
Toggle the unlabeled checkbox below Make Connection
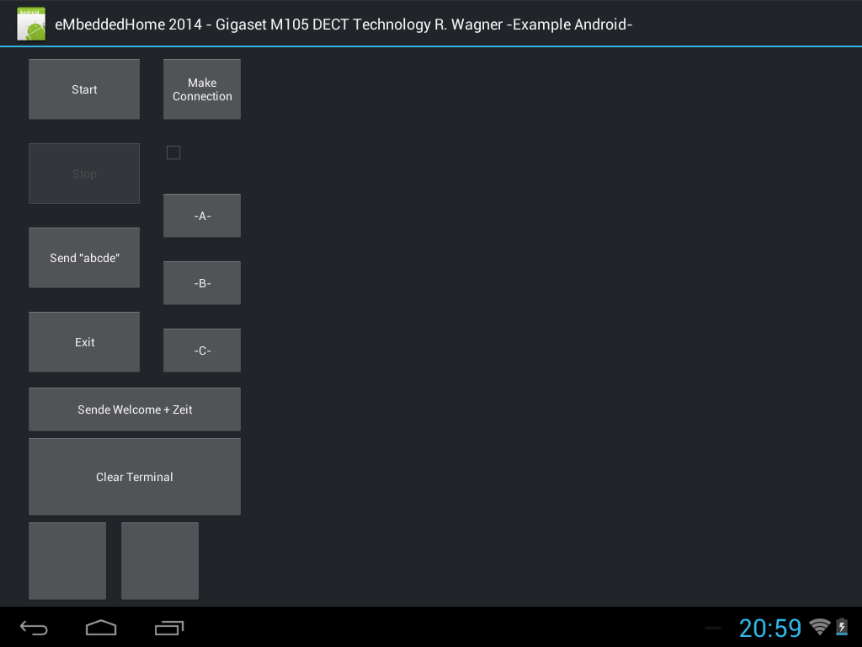click(x=173, y=152)
